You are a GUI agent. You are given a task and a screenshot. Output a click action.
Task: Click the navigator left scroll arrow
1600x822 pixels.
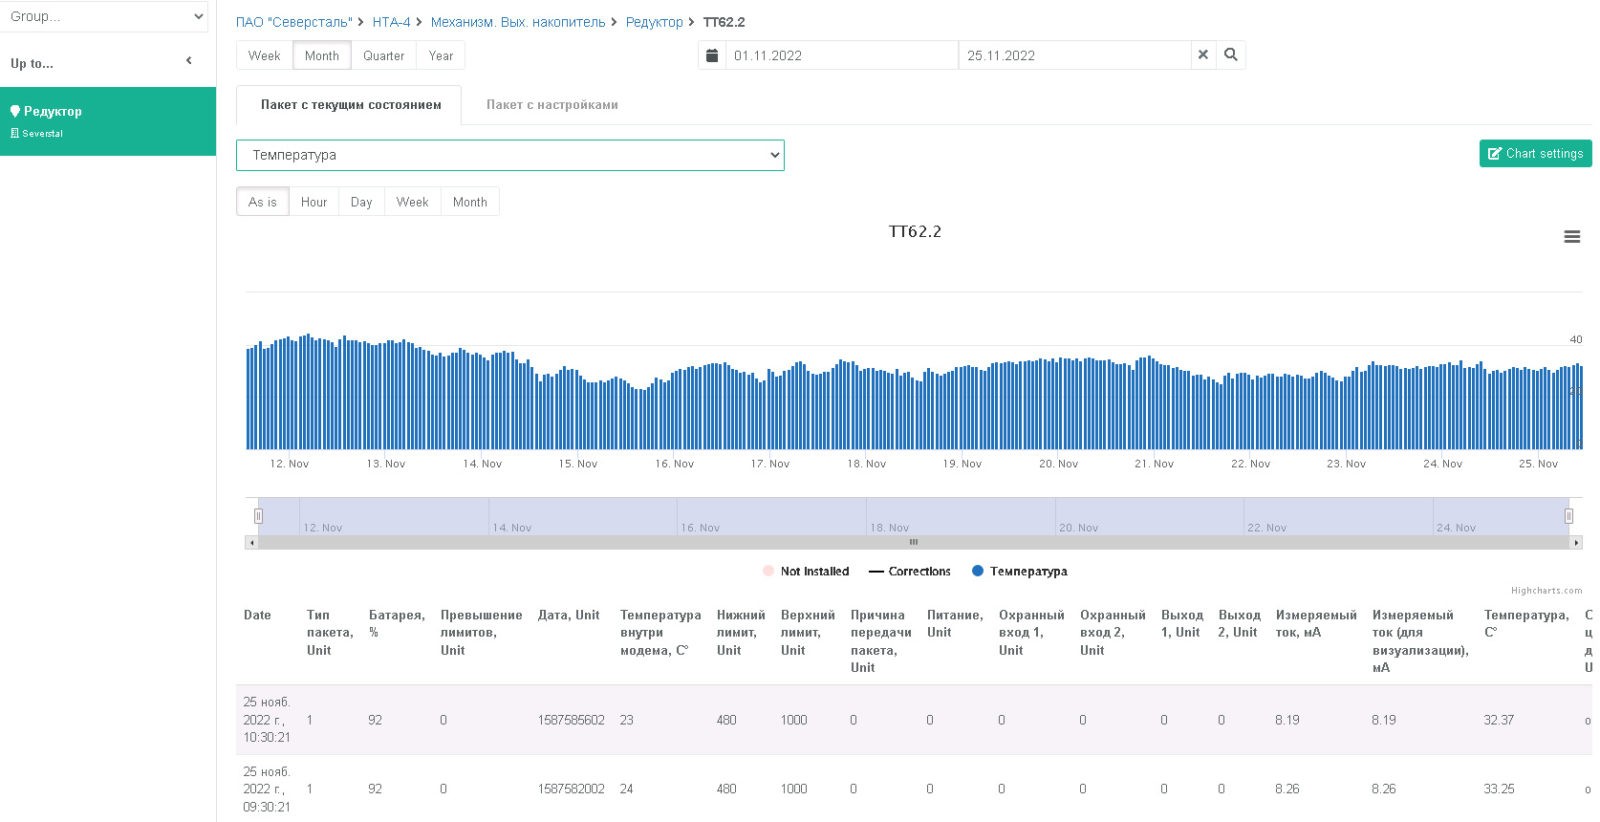(252, 542)
